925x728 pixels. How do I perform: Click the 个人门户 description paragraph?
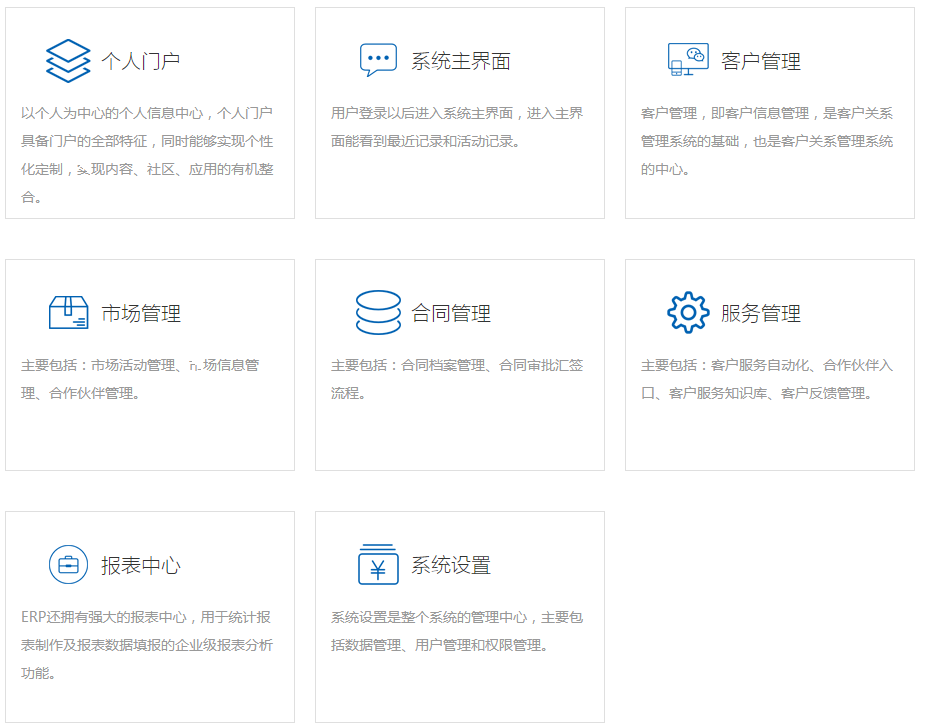pos(147,155)
